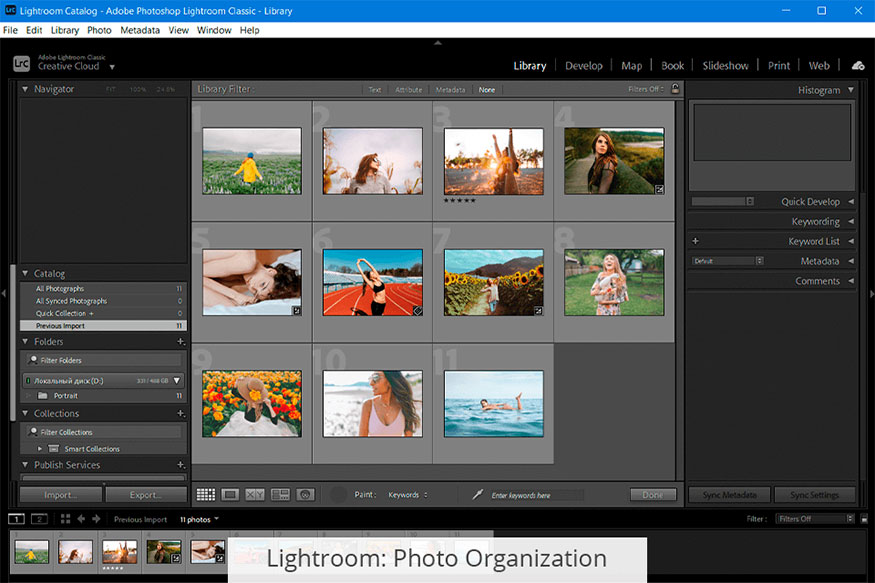875x583 pixels.
Task: Open the Paint Keywords dropdown
Action: [407, 495]
